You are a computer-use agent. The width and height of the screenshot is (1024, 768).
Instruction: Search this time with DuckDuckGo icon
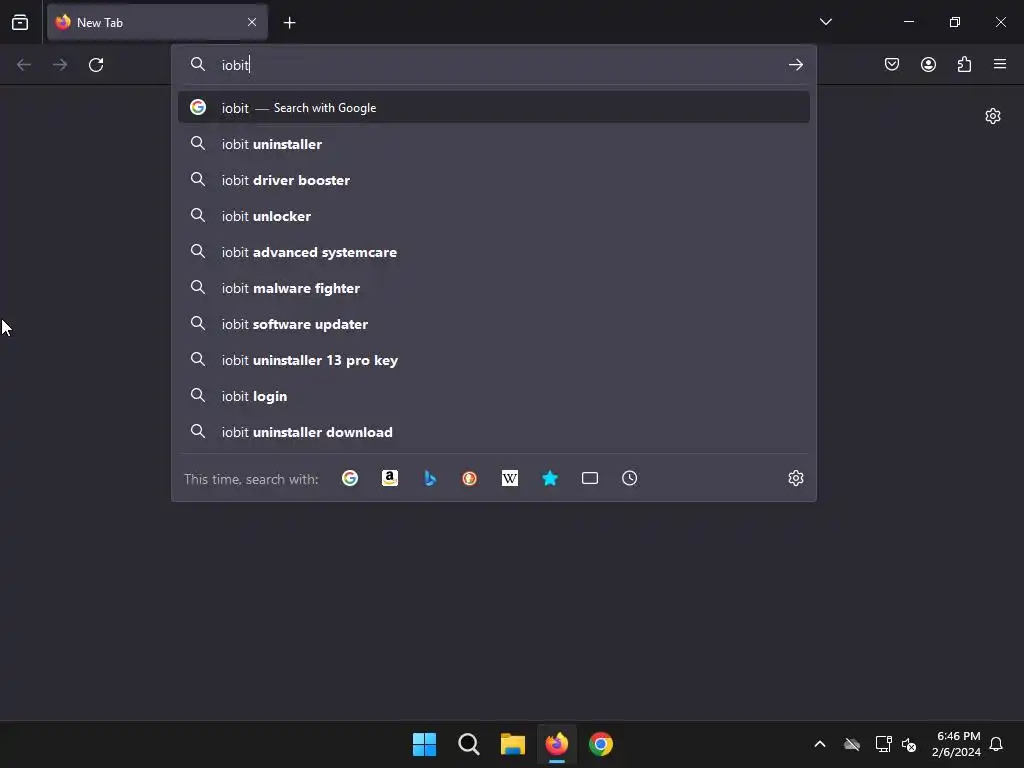point(470,478)
